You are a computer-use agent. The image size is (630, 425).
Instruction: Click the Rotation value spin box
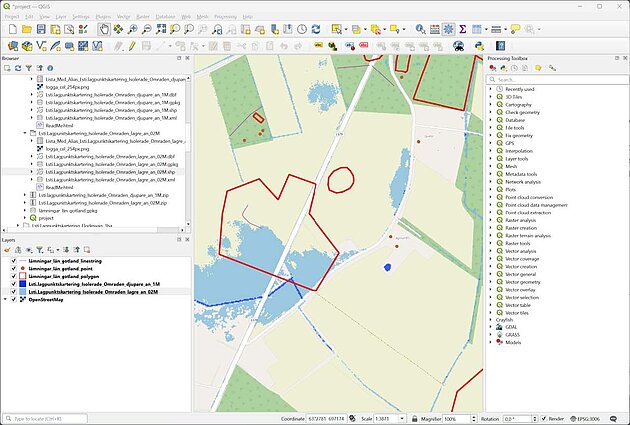pyautogui.click(x=518, y=419)
